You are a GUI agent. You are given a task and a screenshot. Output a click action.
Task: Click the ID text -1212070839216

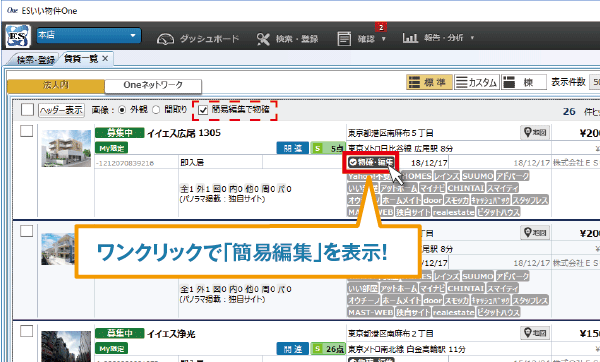pyautogui.click(x=125, y=163)
